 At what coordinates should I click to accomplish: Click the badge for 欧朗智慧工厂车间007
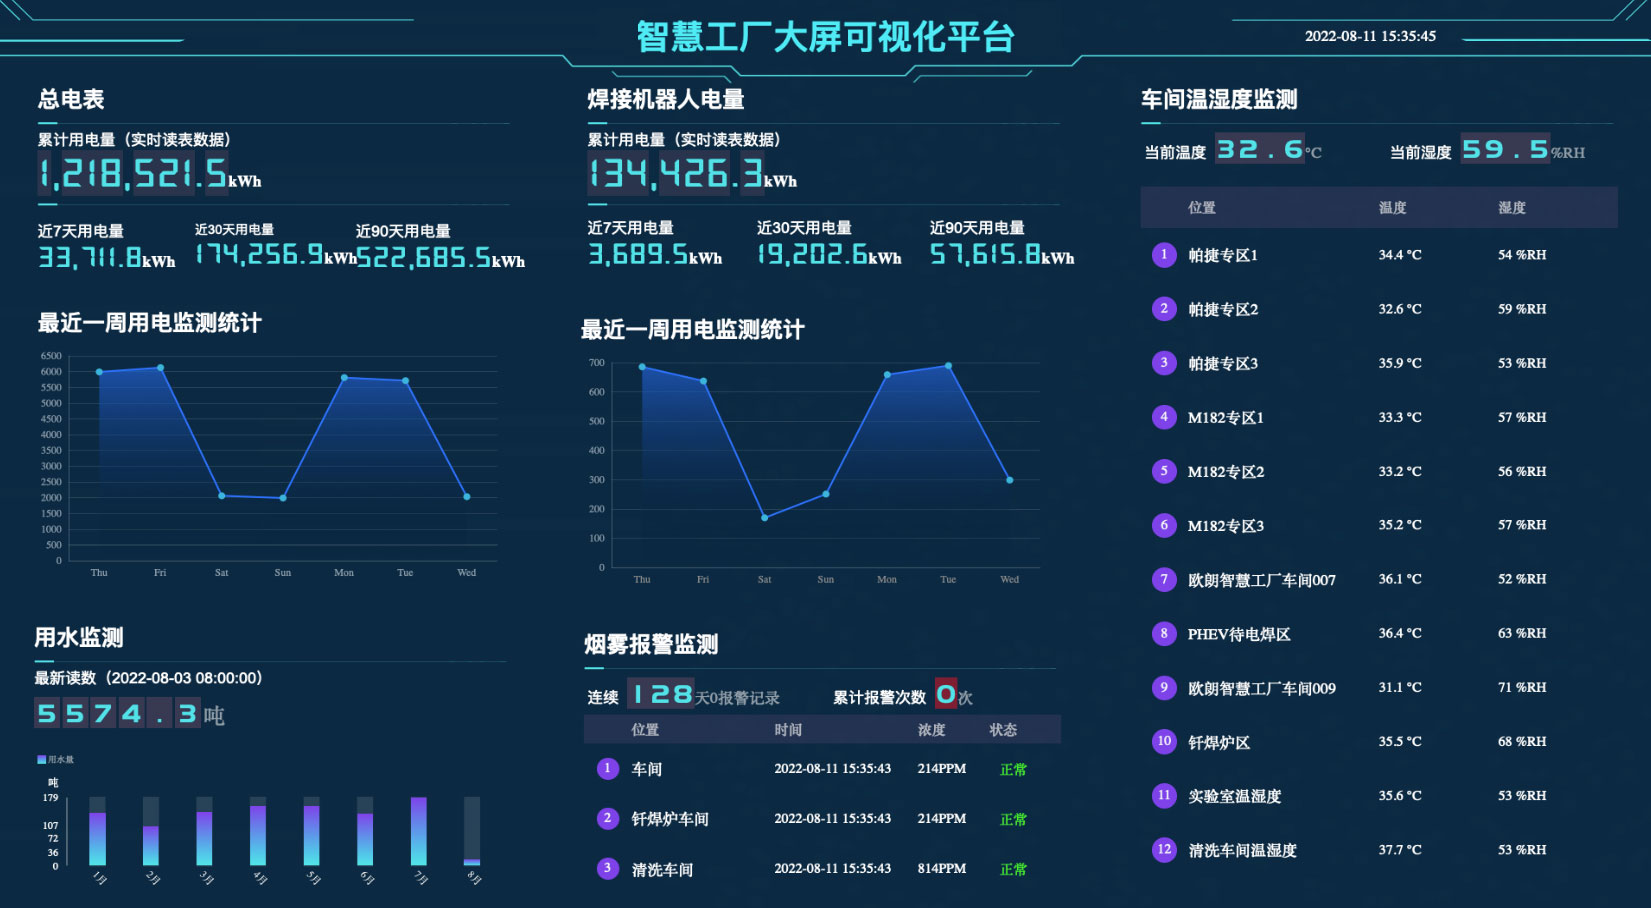click(1164, 579)
